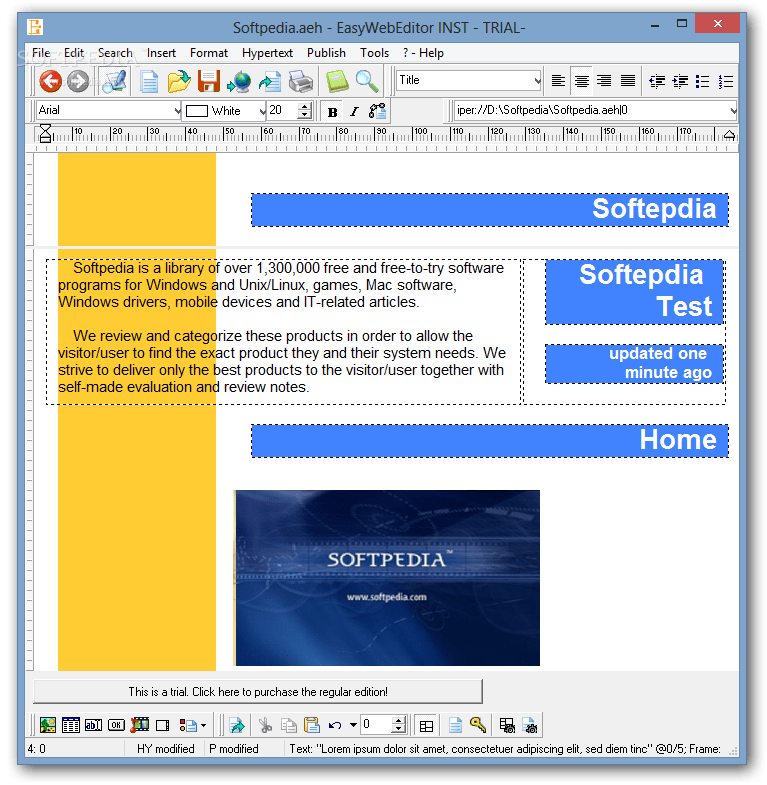Click the numeric field showing 0

377,724
